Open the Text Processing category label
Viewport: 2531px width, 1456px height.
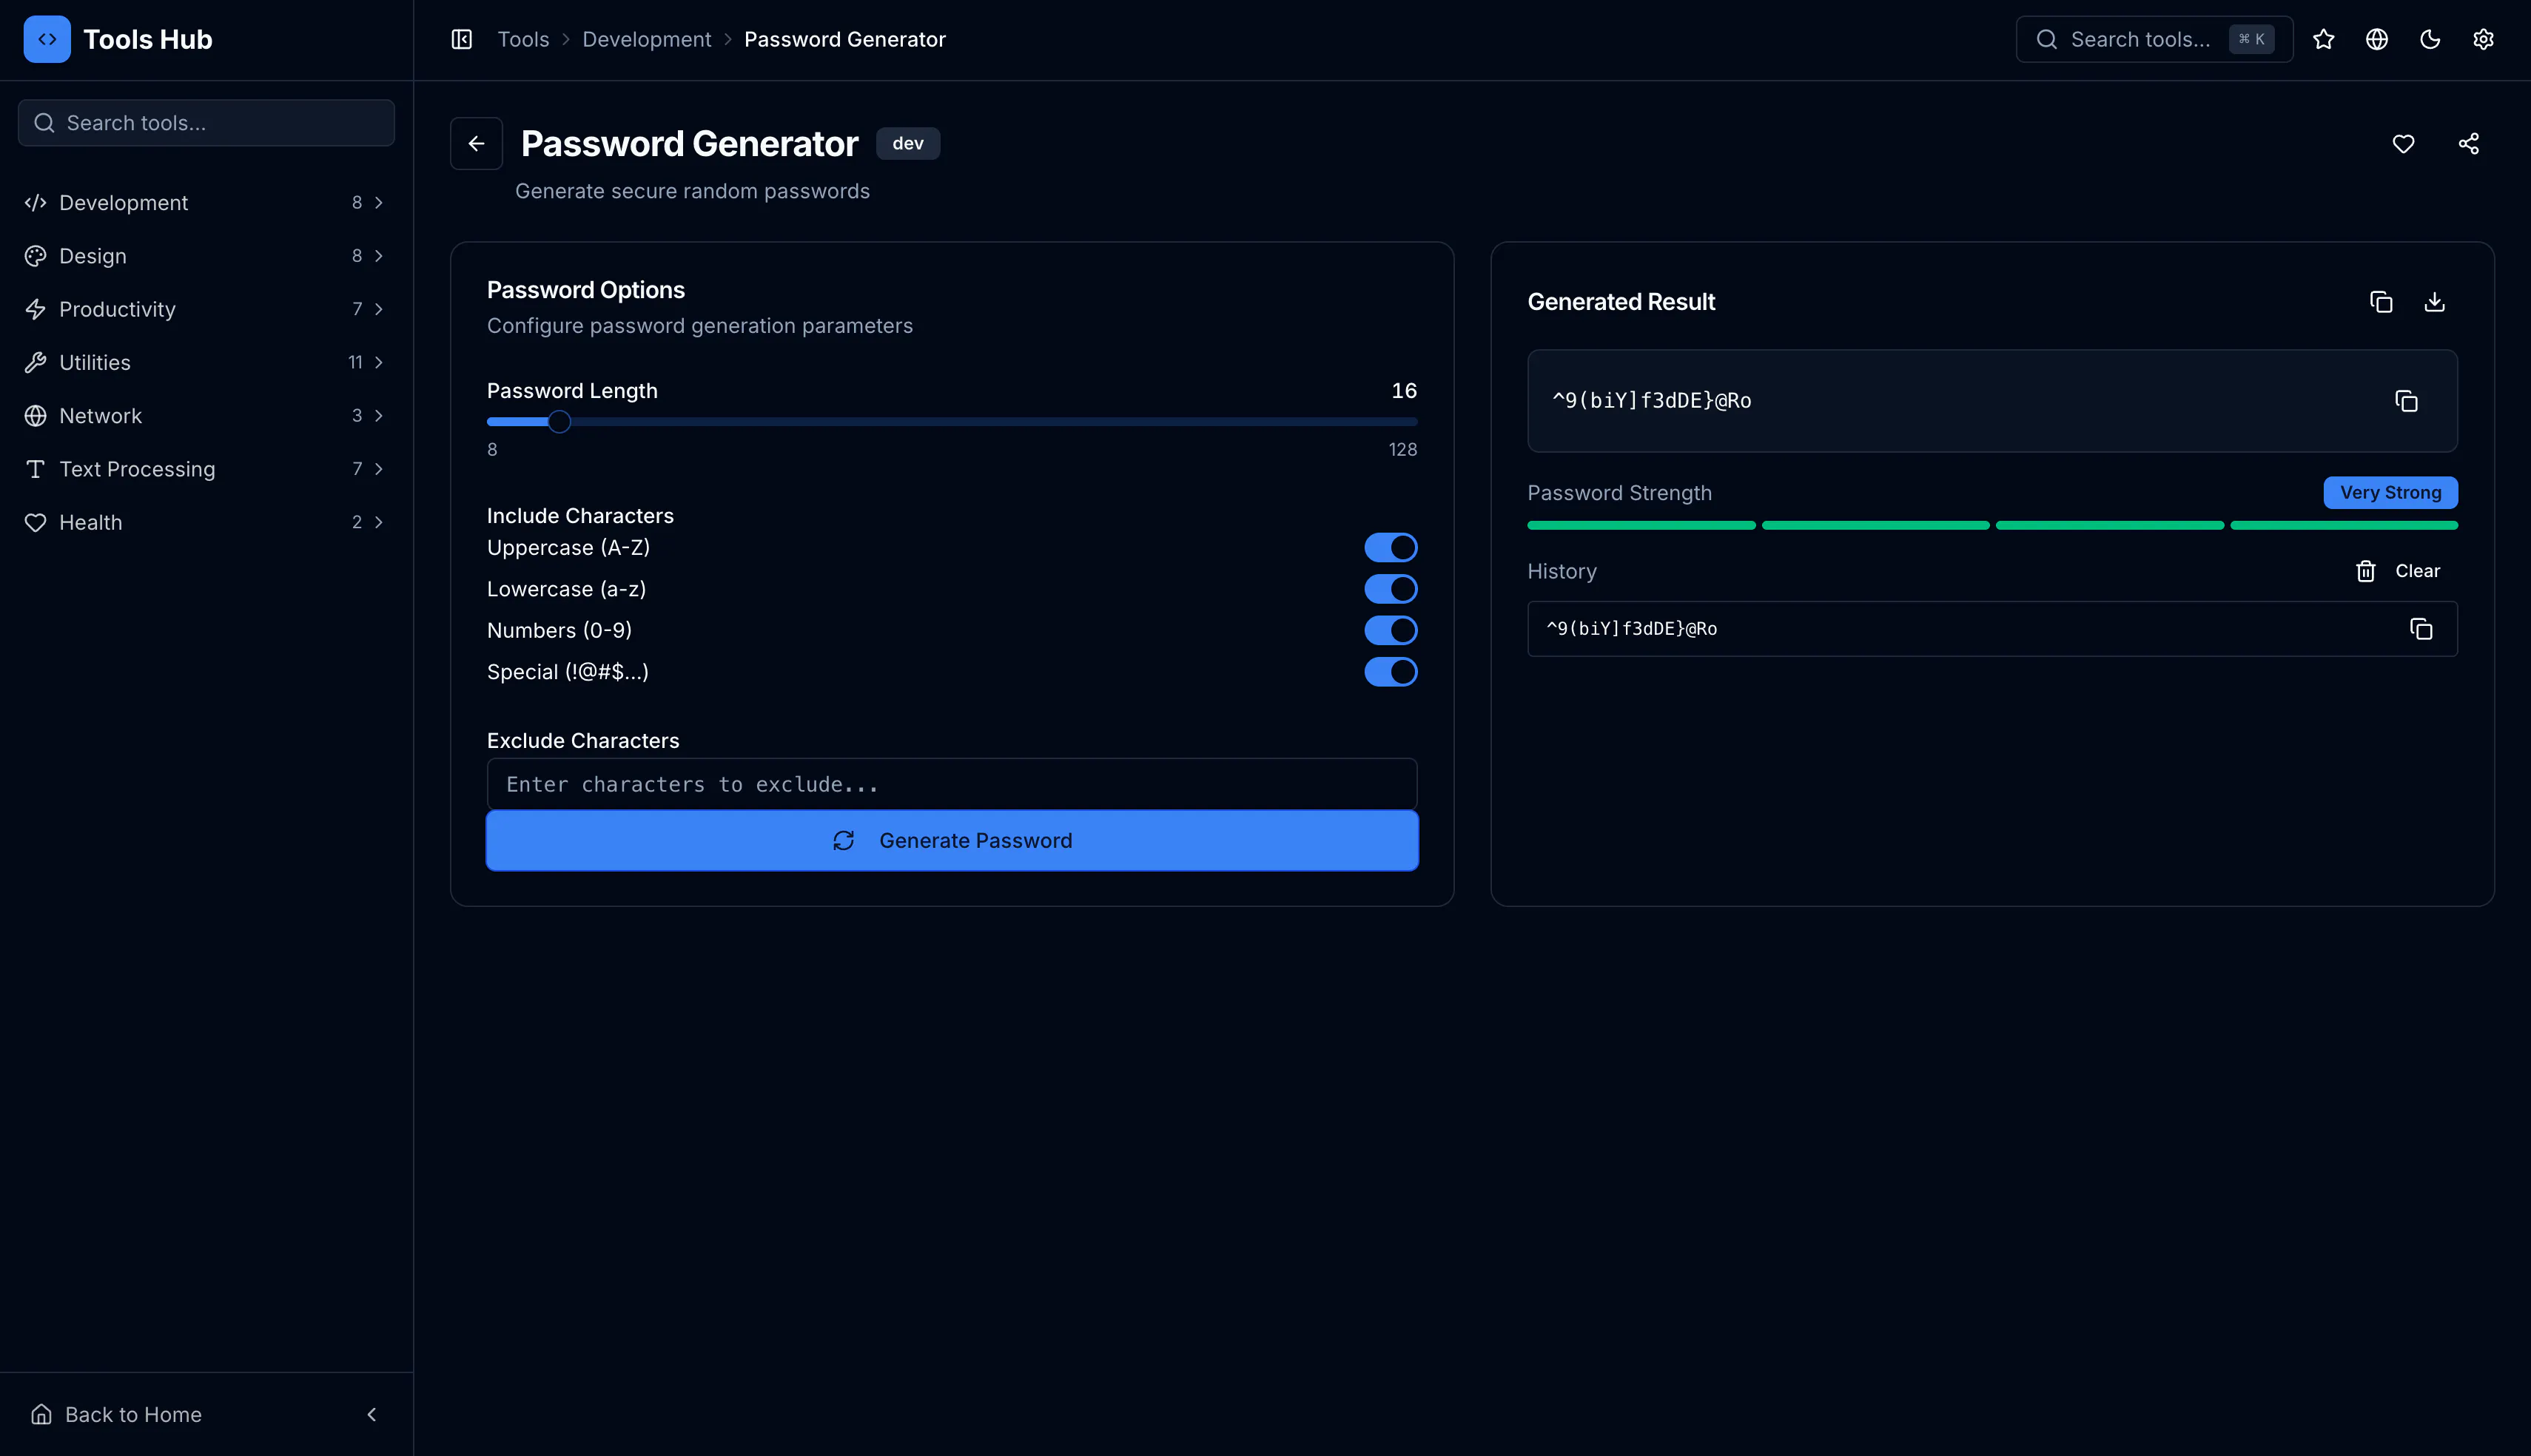(137, 469)
